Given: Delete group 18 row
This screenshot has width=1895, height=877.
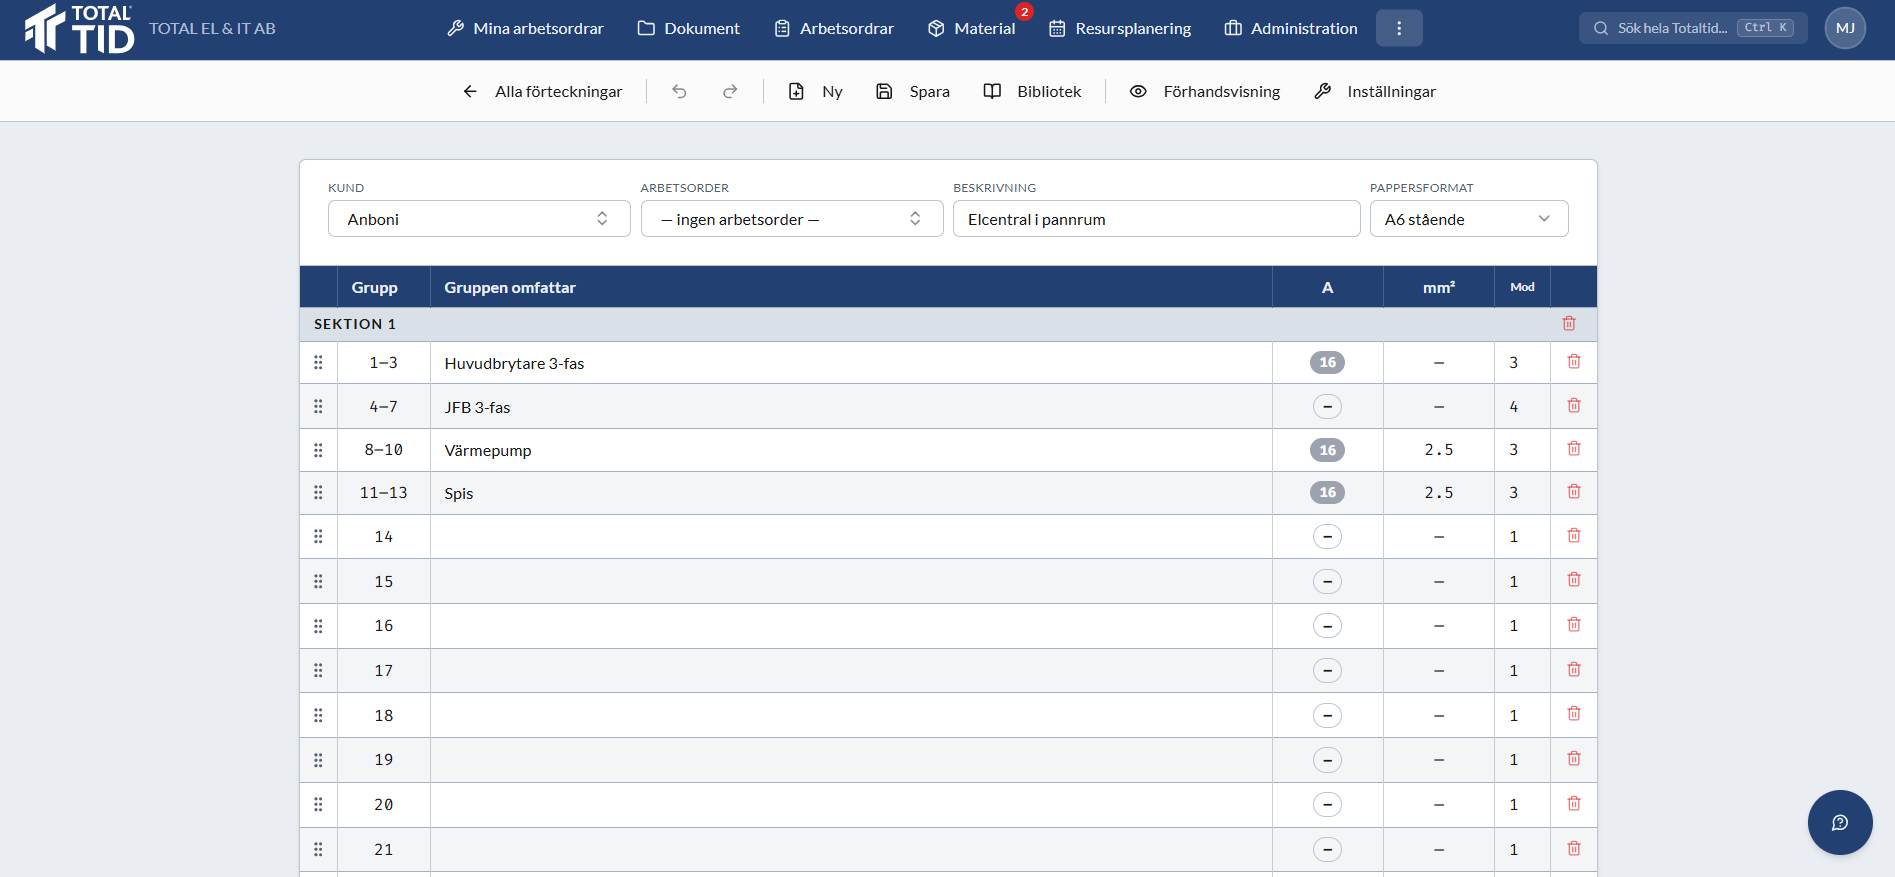Looking at the screenshot, I should click(x=1574, y=713).
